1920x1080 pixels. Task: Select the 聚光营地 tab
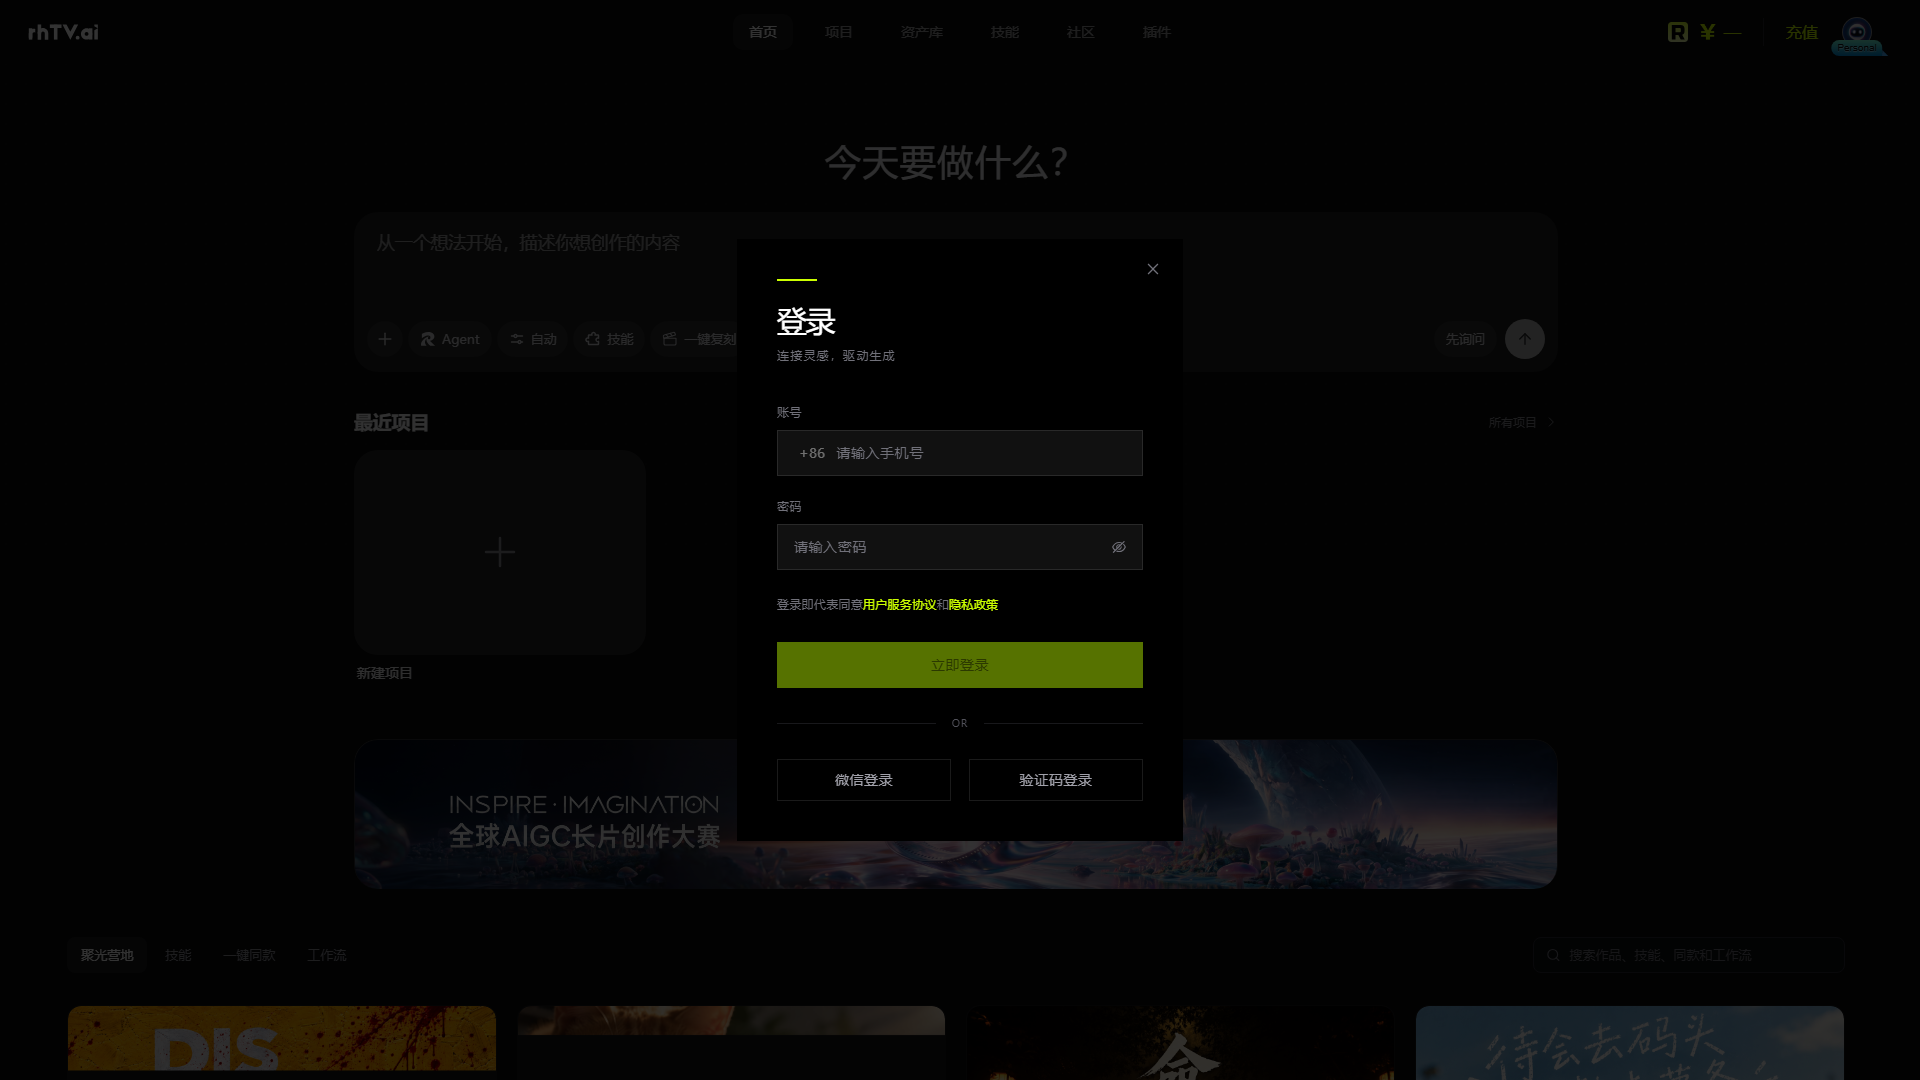click(107, 955)
